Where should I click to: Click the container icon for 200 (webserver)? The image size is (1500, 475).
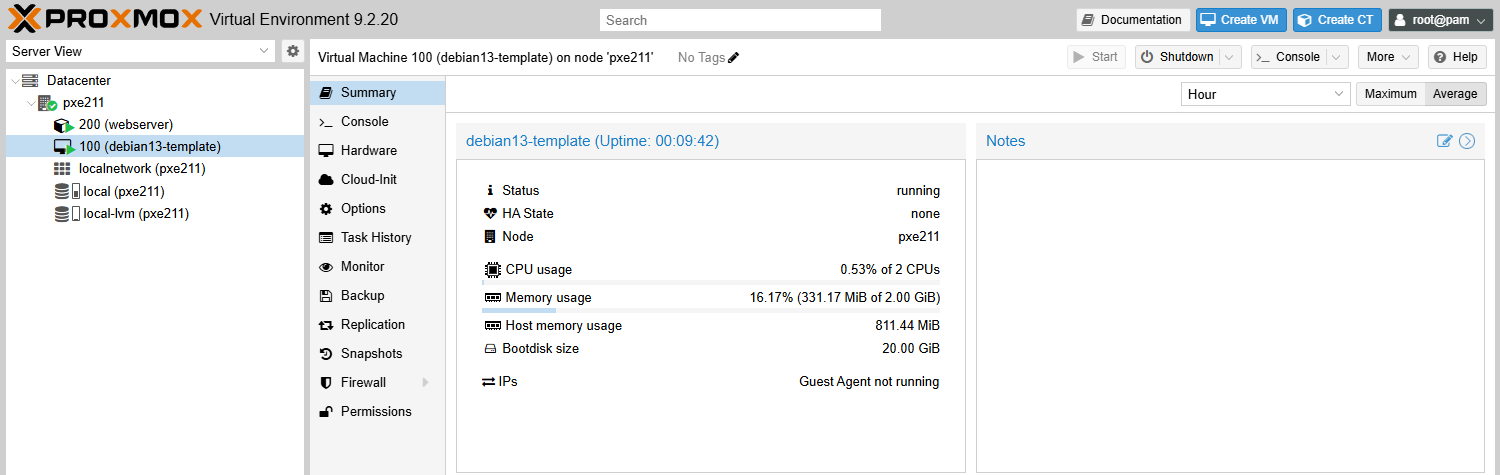click(64, 125)
